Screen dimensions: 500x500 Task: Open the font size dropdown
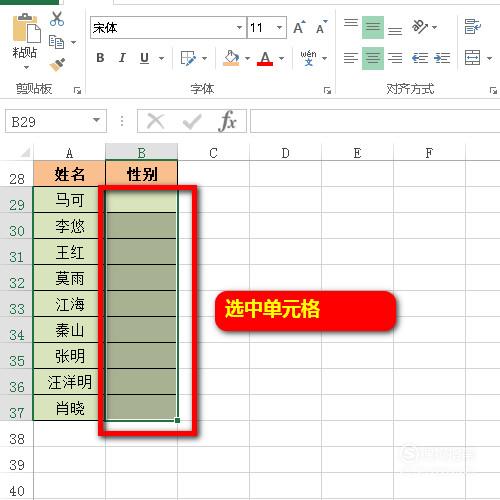[279, 27]
